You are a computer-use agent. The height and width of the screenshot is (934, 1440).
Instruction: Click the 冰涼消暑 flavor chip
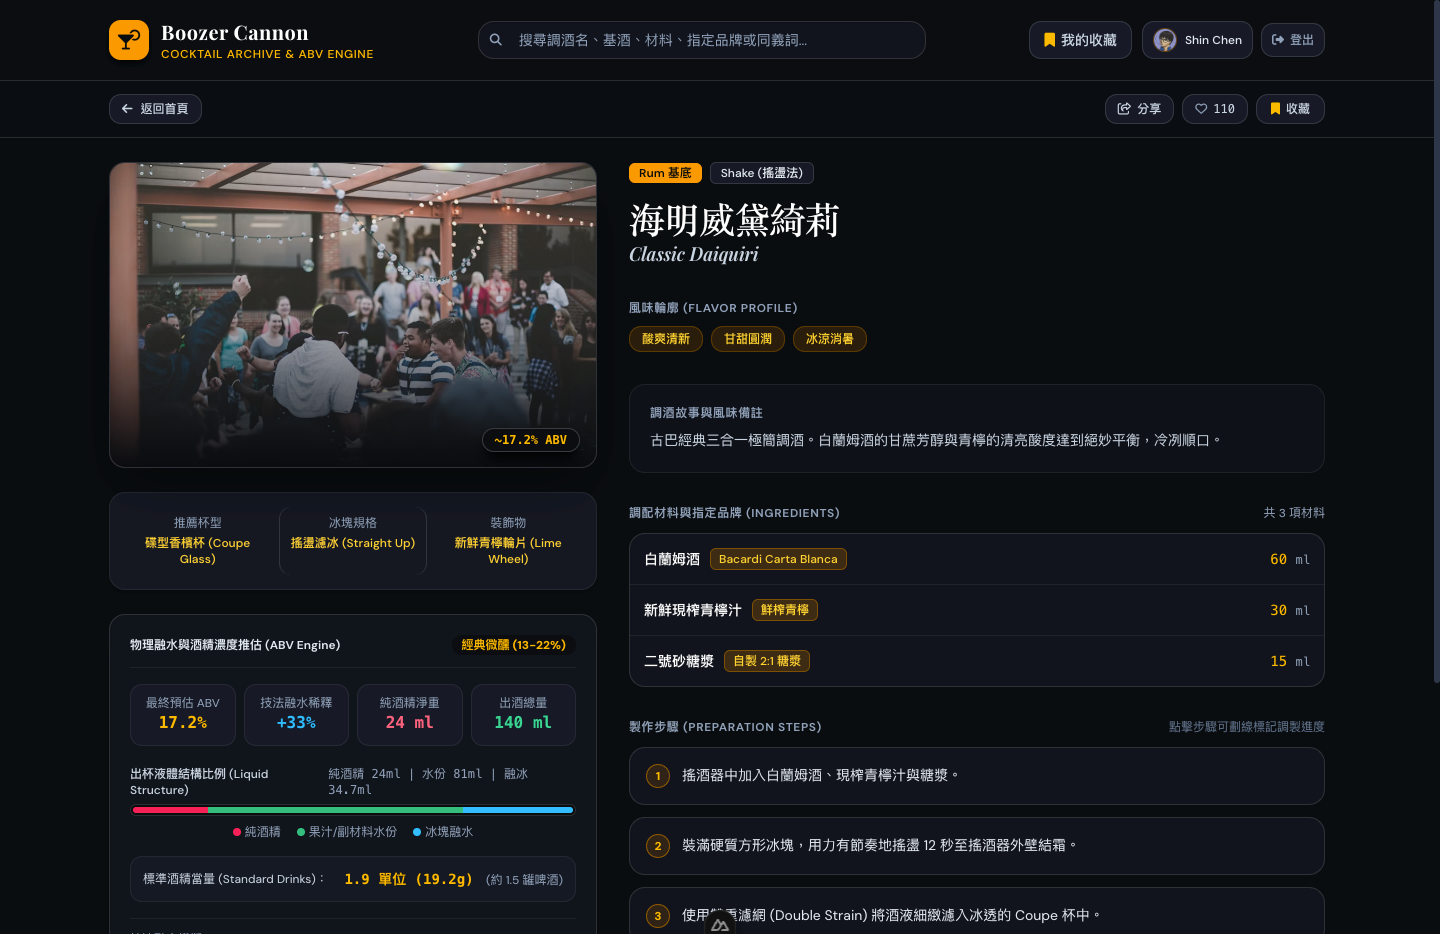click(x=830, y=339)
